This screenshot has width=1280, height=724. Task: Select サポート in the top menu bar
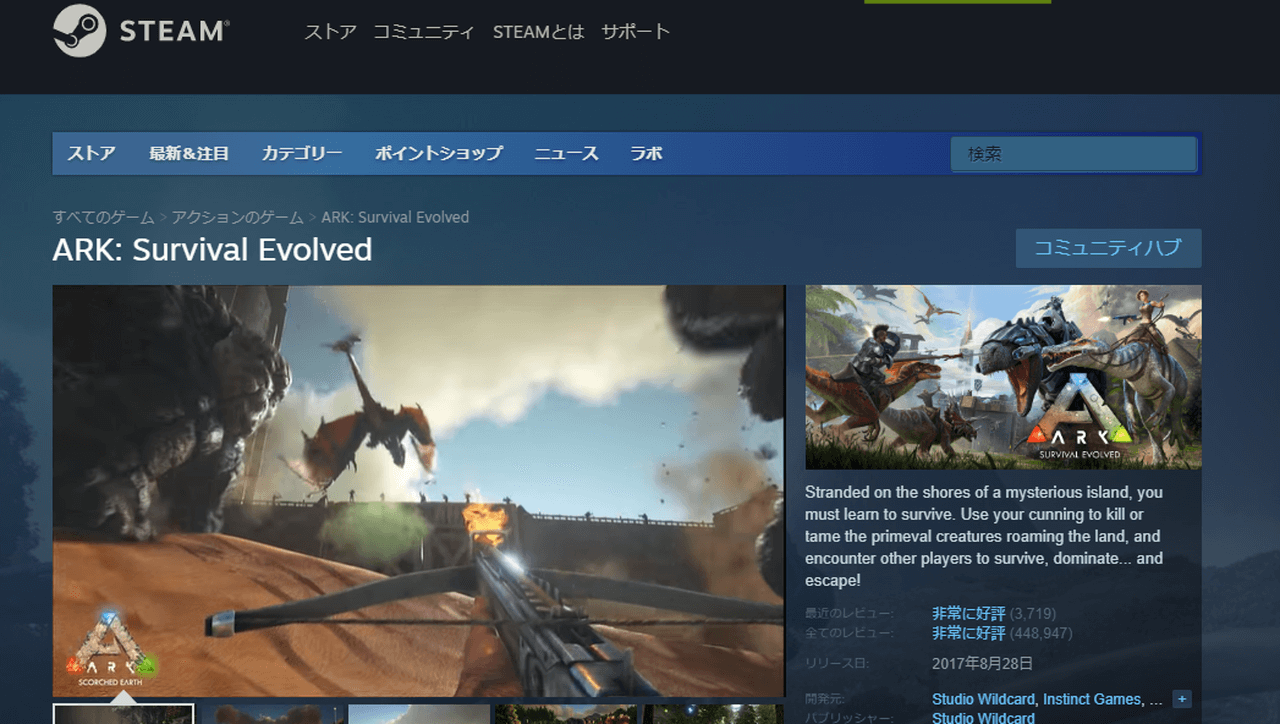pos(634,31)
